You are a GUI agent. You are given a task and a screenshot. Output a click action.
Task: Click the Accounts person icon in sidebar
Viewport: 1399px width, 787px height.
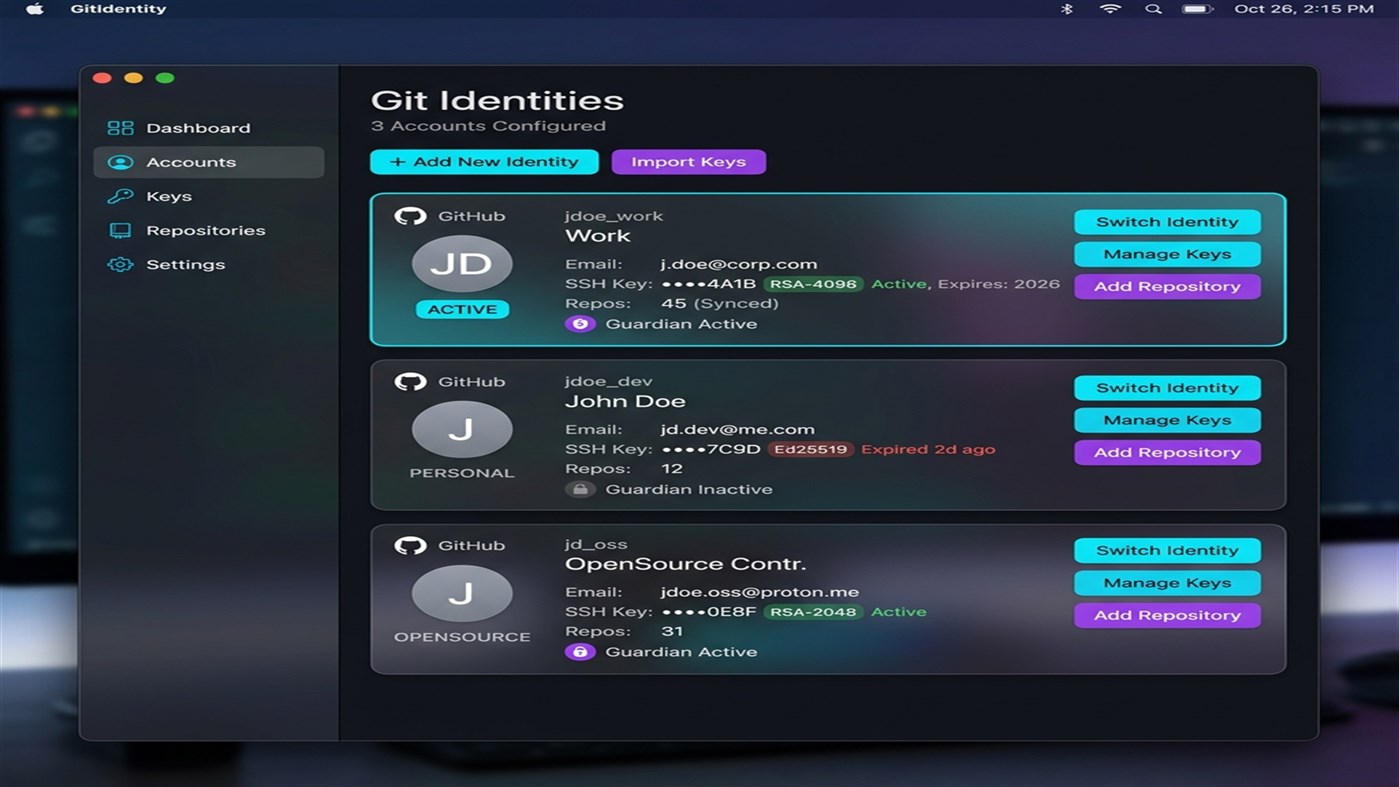(x=120, y=162)
